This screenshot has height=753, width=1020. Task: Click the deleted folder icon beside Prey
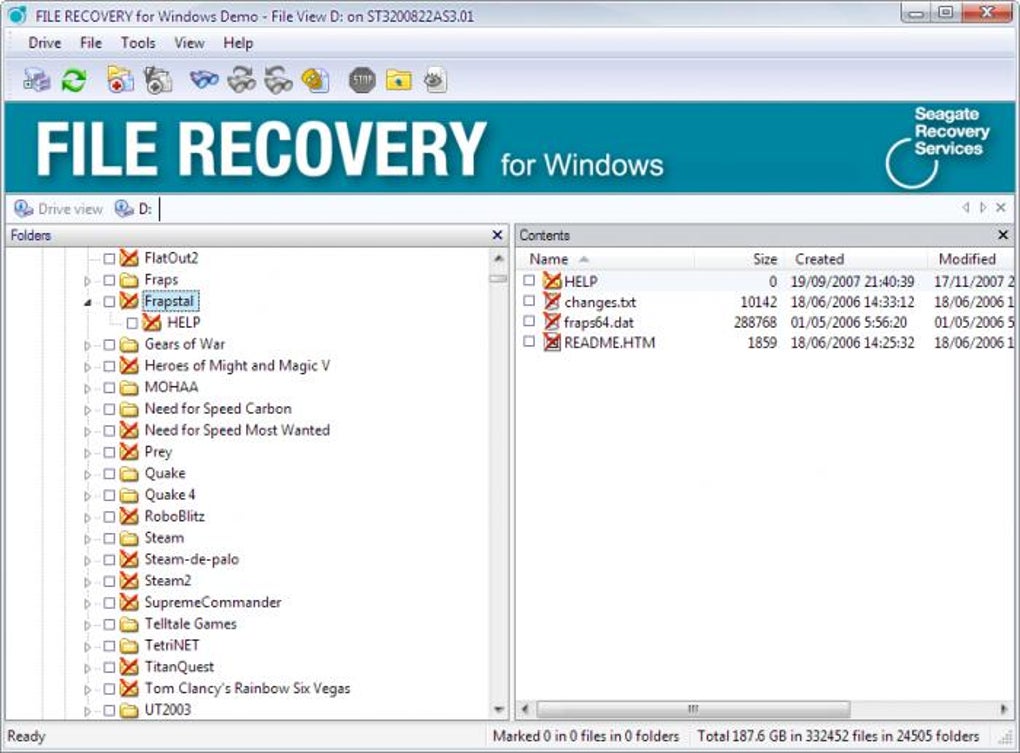point(129,452)
